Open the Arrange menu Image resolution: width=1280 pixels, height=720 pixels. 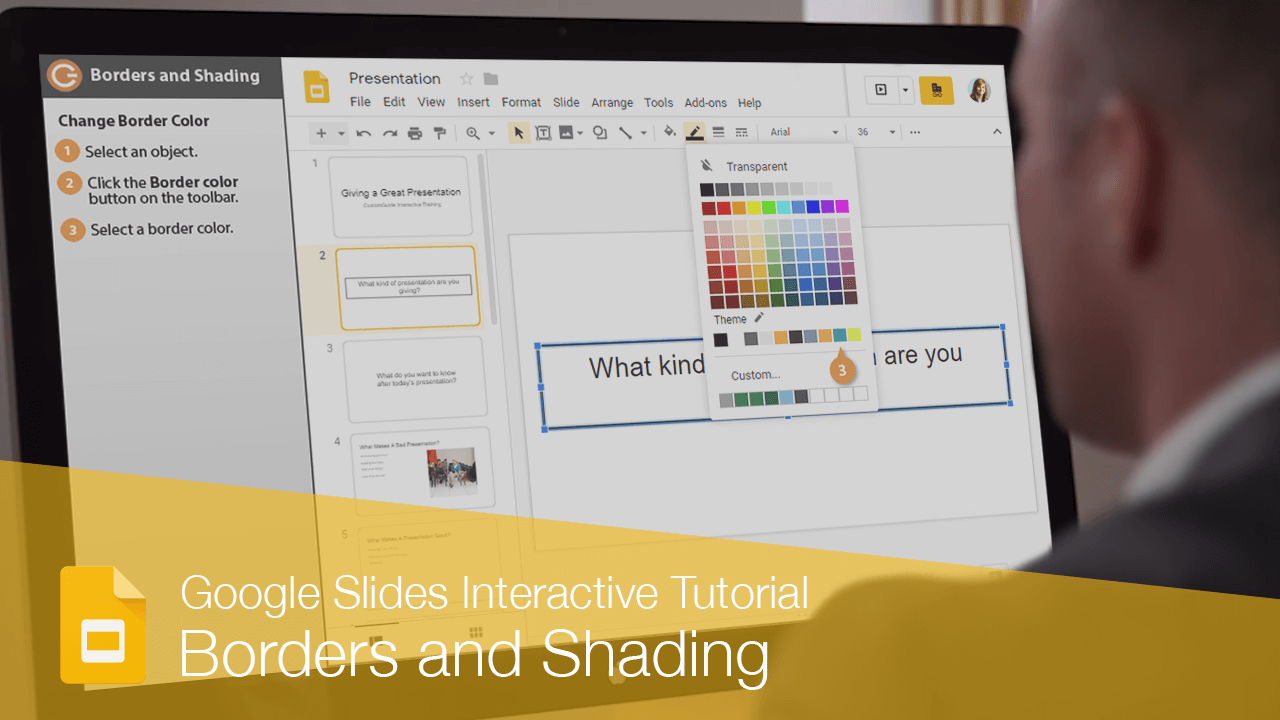coord(612,102)
